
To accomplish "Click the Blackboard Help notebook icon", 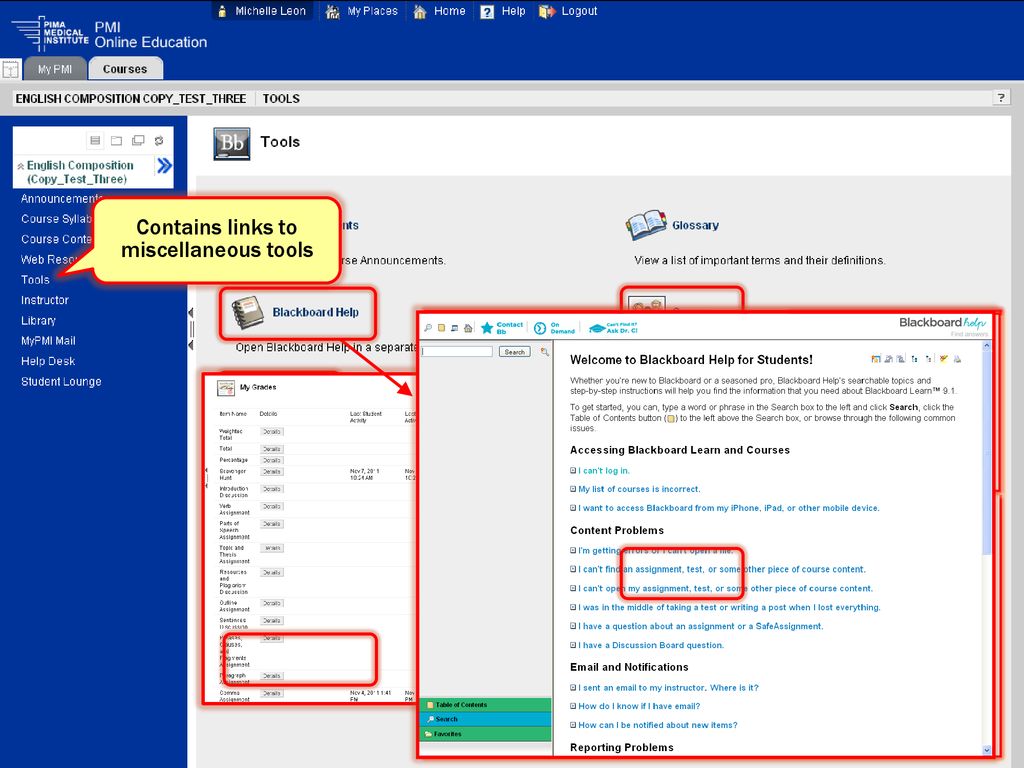I will (248, 313).
